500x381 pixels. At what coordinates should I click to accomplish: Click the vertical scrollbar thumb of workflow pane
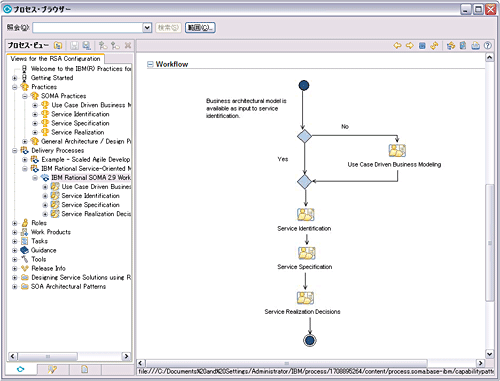click(489, 243)
